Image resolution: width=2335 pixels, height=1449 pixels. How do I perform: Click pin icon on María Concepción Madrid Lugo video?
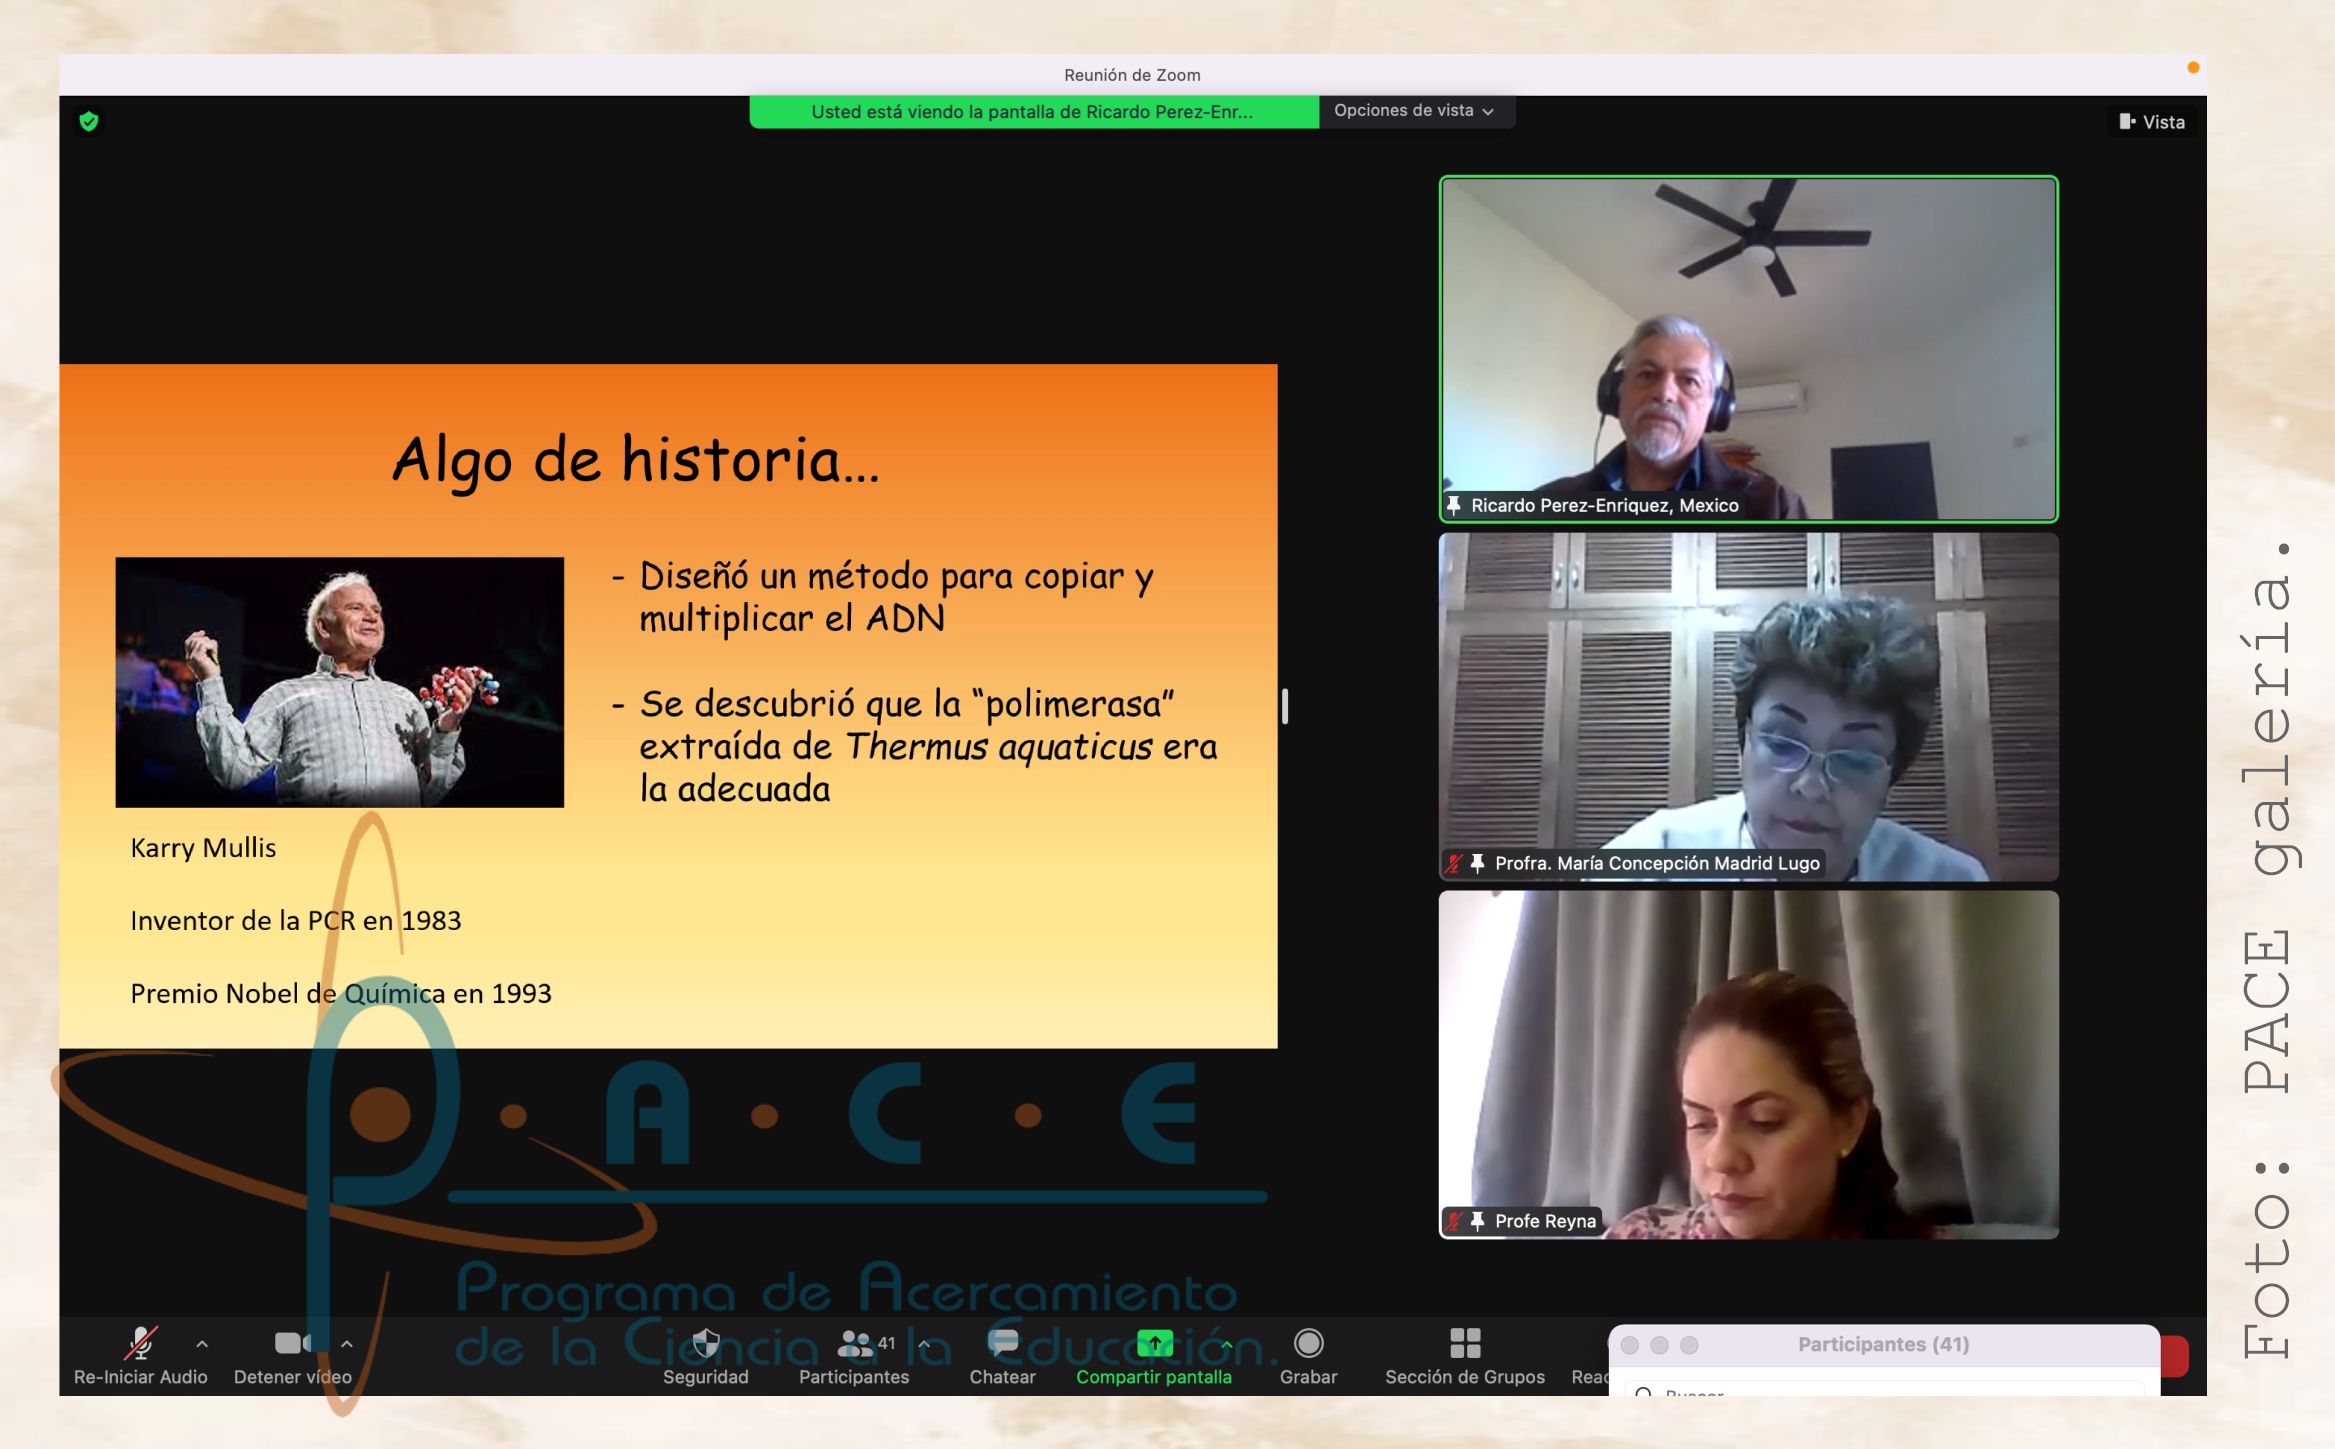pyautogui.click(x=1478, y=863)
